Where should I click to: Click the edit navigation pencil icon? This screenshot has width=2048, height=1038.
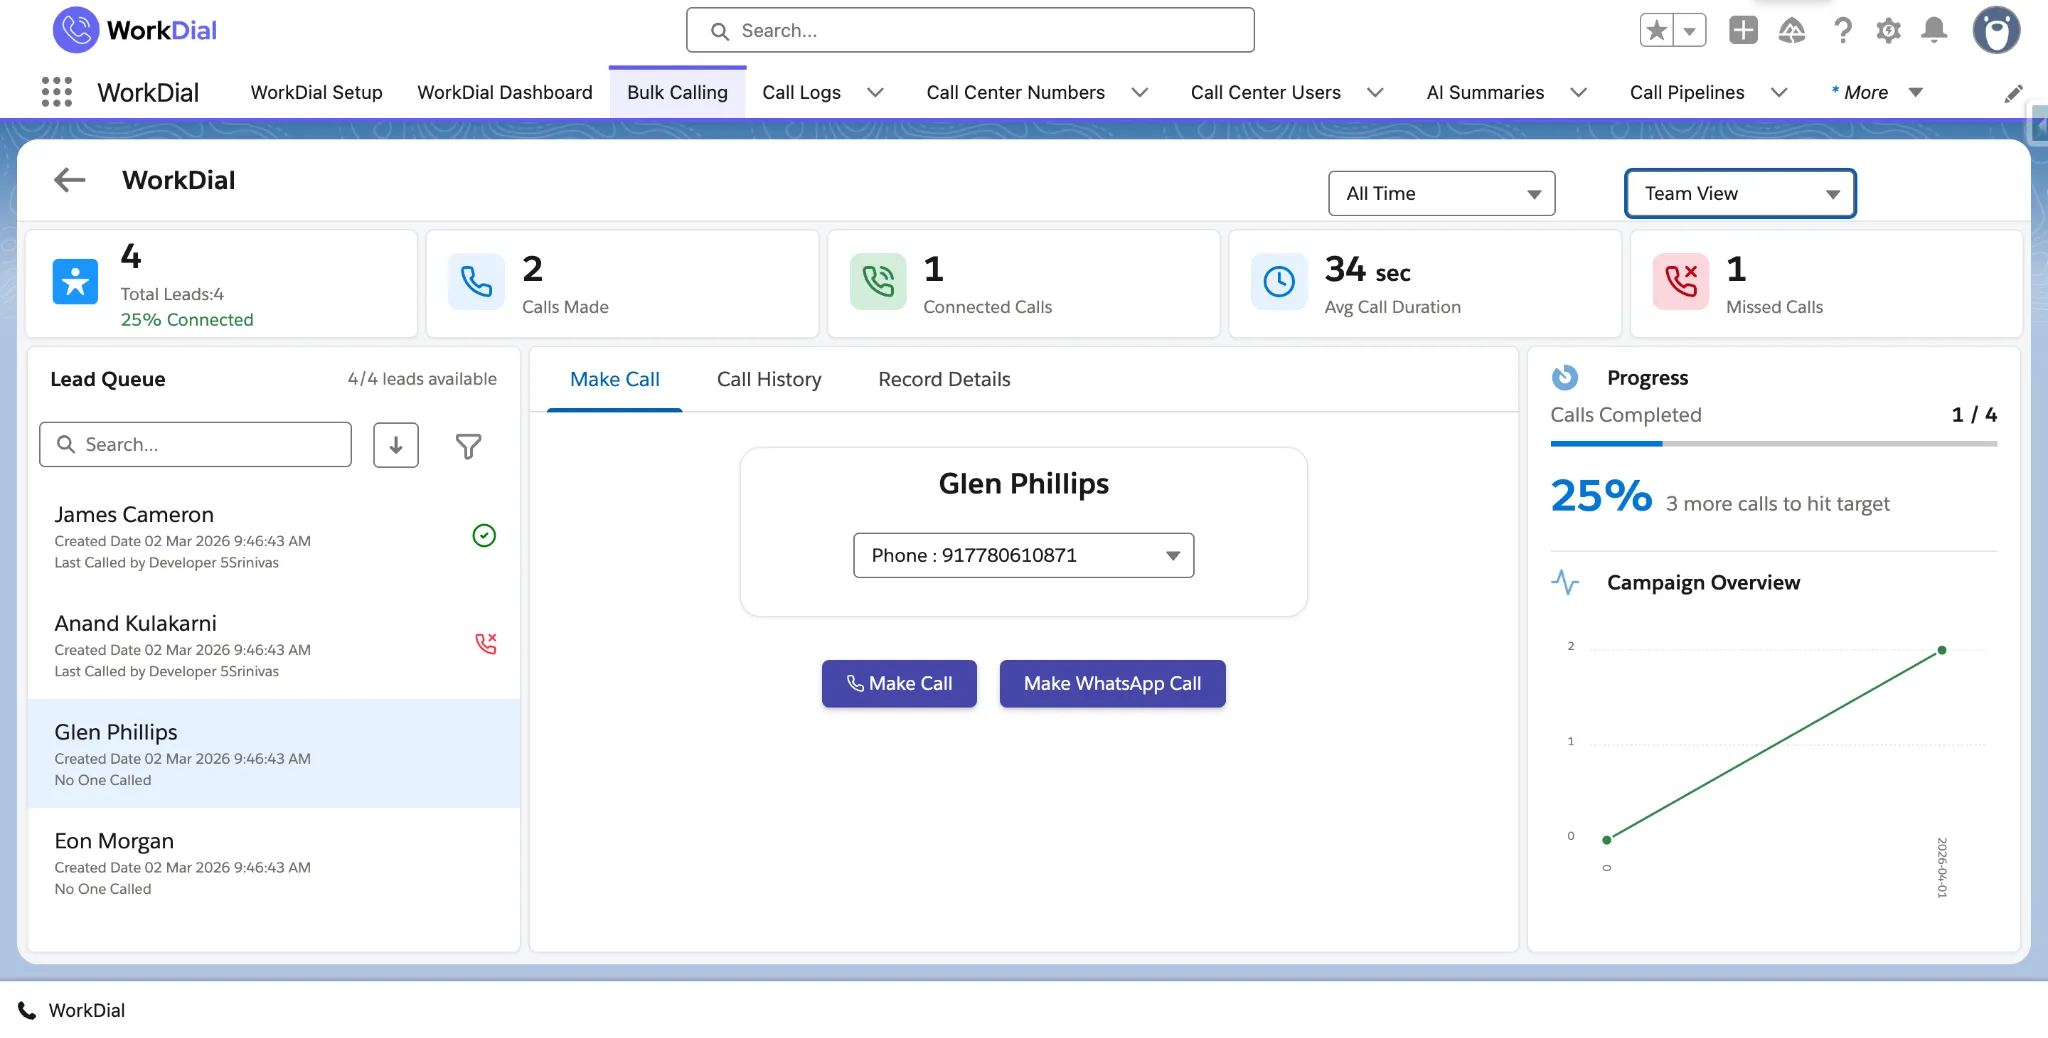[2014, 93]
